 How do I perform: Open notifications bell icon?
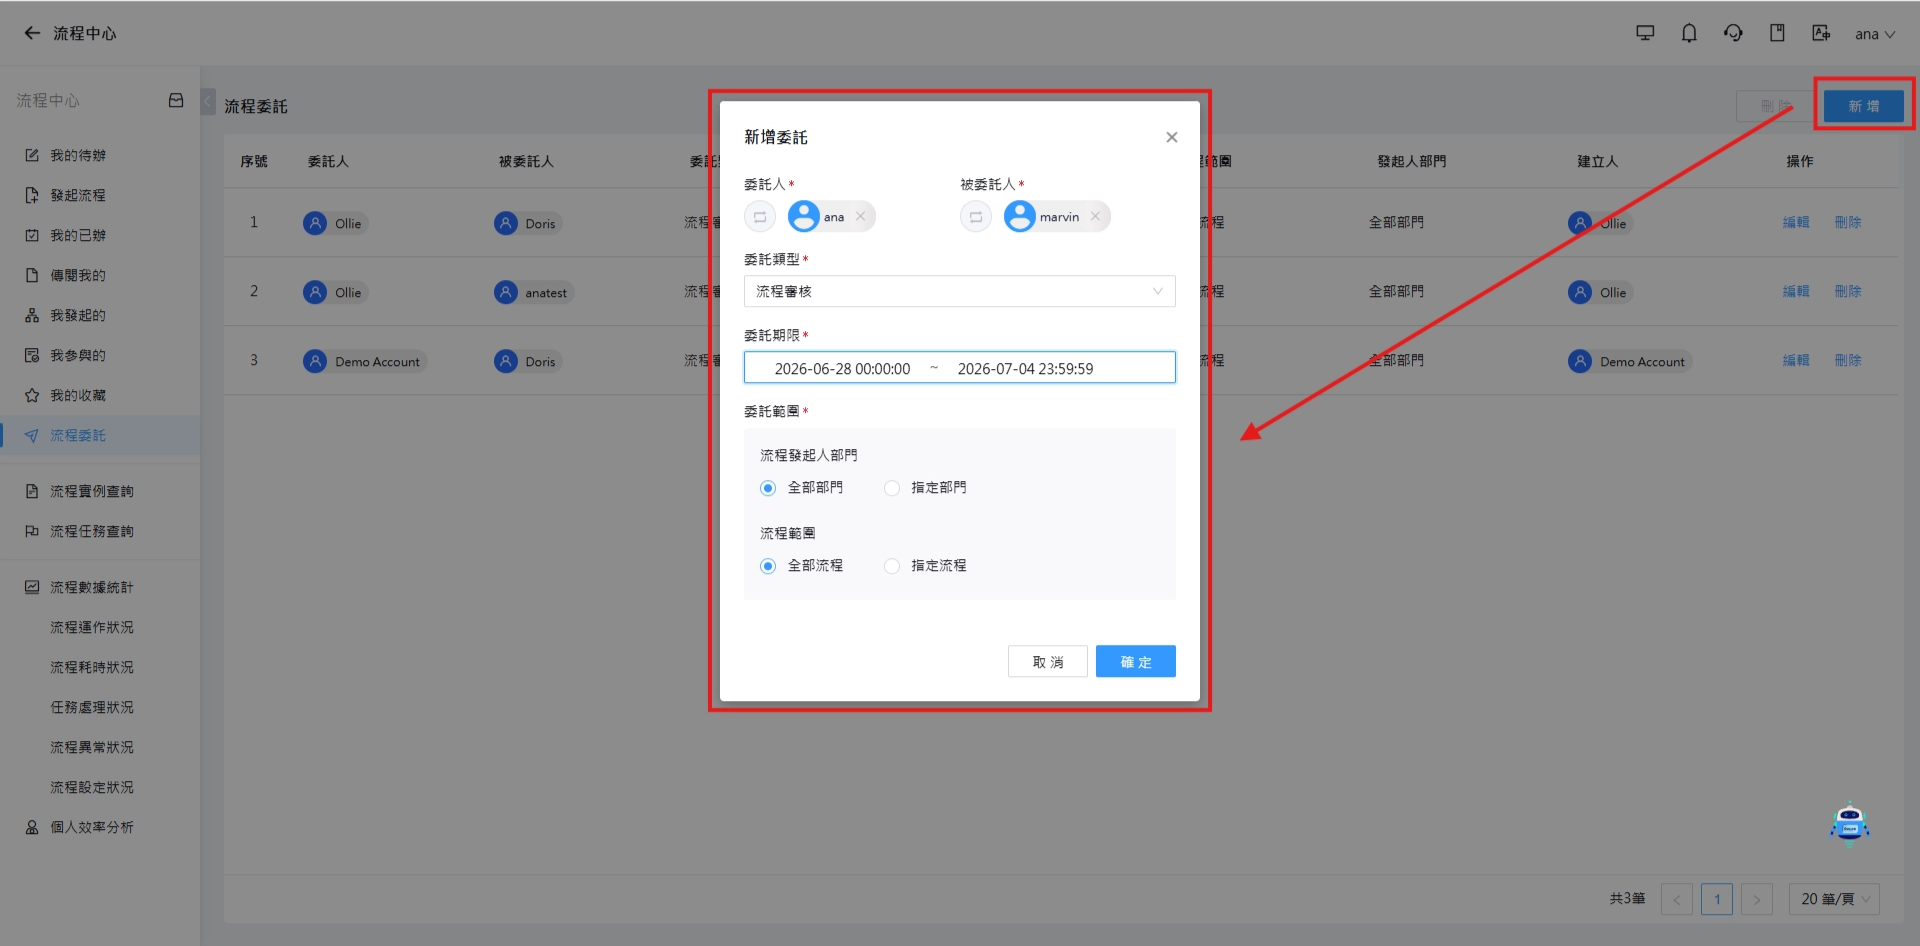point(1689,33)
